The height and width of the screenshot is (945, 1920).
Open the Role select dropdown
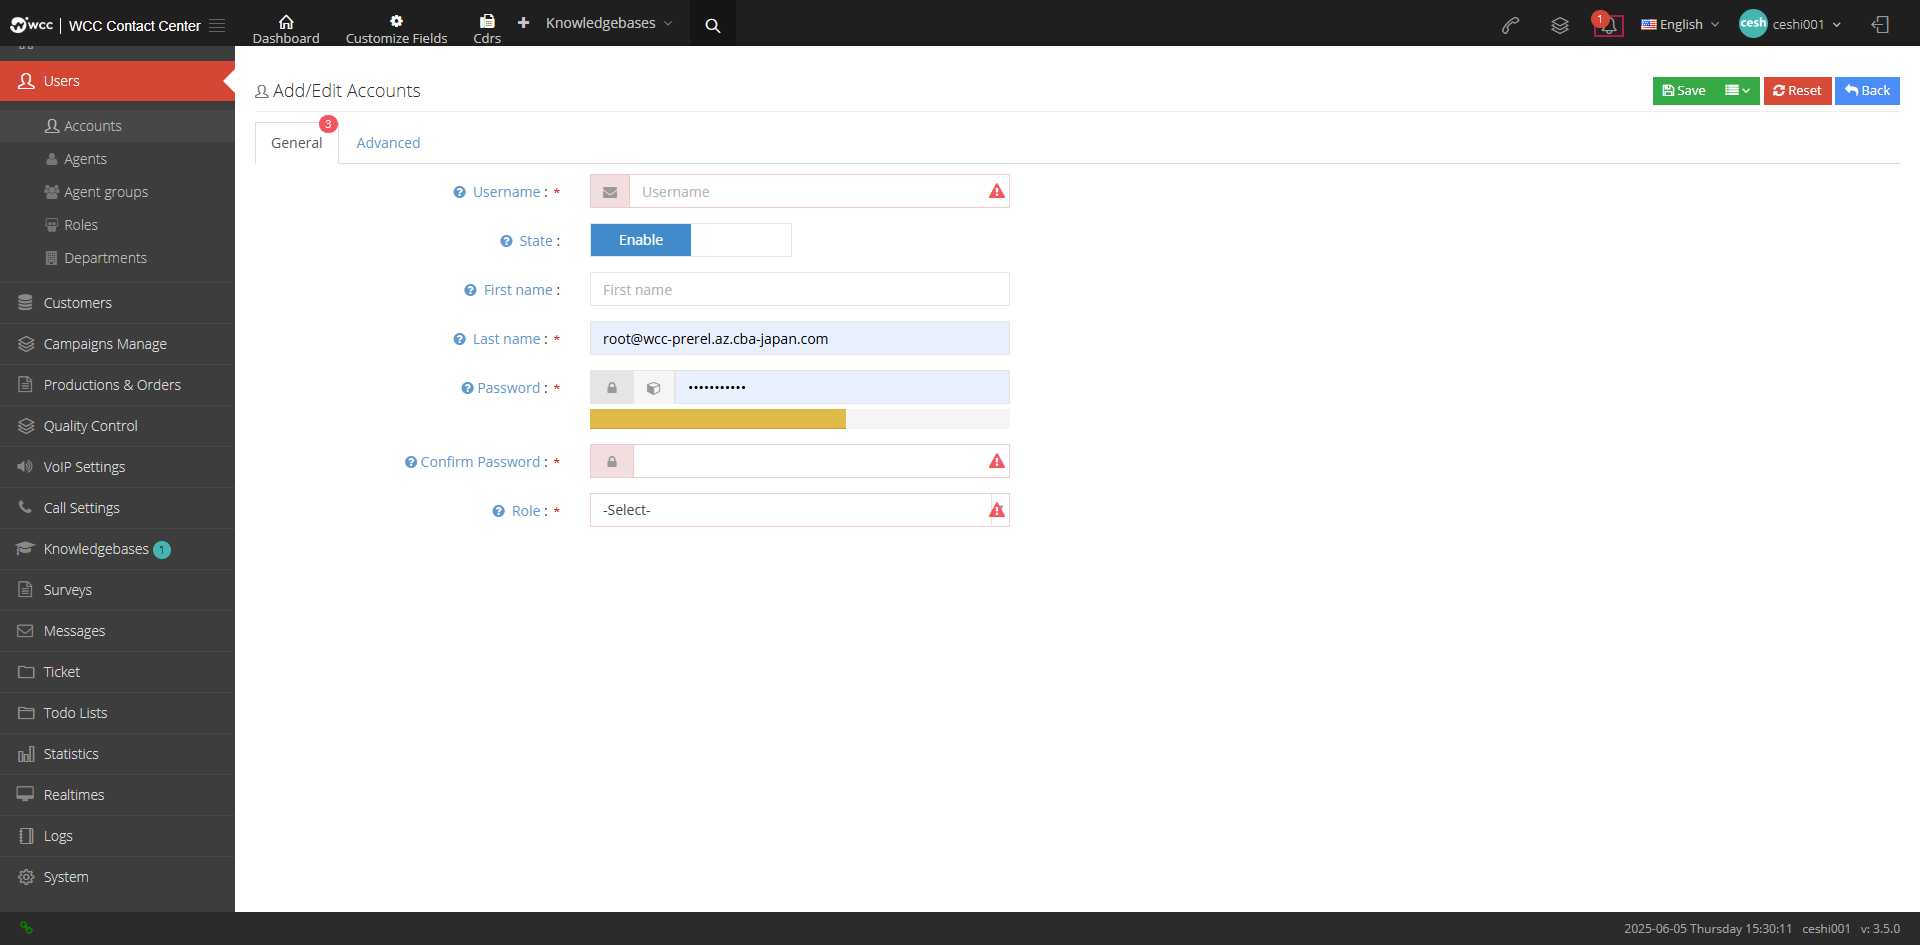799,510
